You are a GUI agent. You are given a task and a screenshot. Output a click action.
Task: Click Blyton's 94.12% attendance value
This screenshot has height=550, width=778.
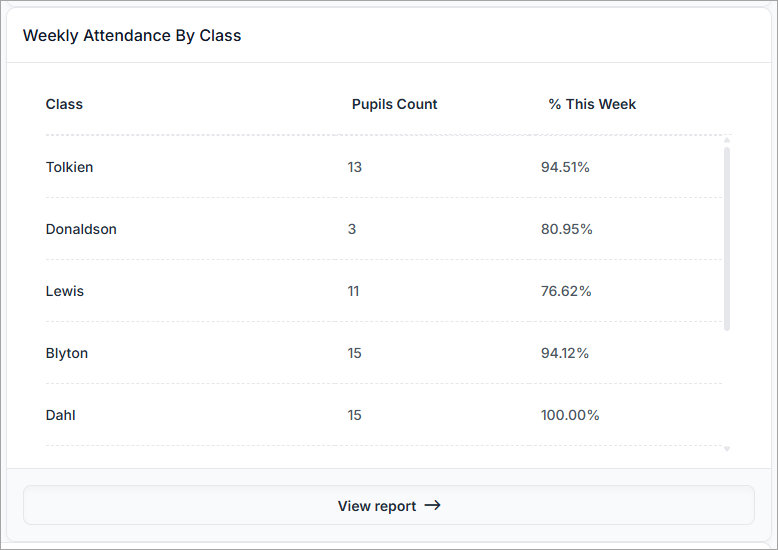click(x=565, y=353)
